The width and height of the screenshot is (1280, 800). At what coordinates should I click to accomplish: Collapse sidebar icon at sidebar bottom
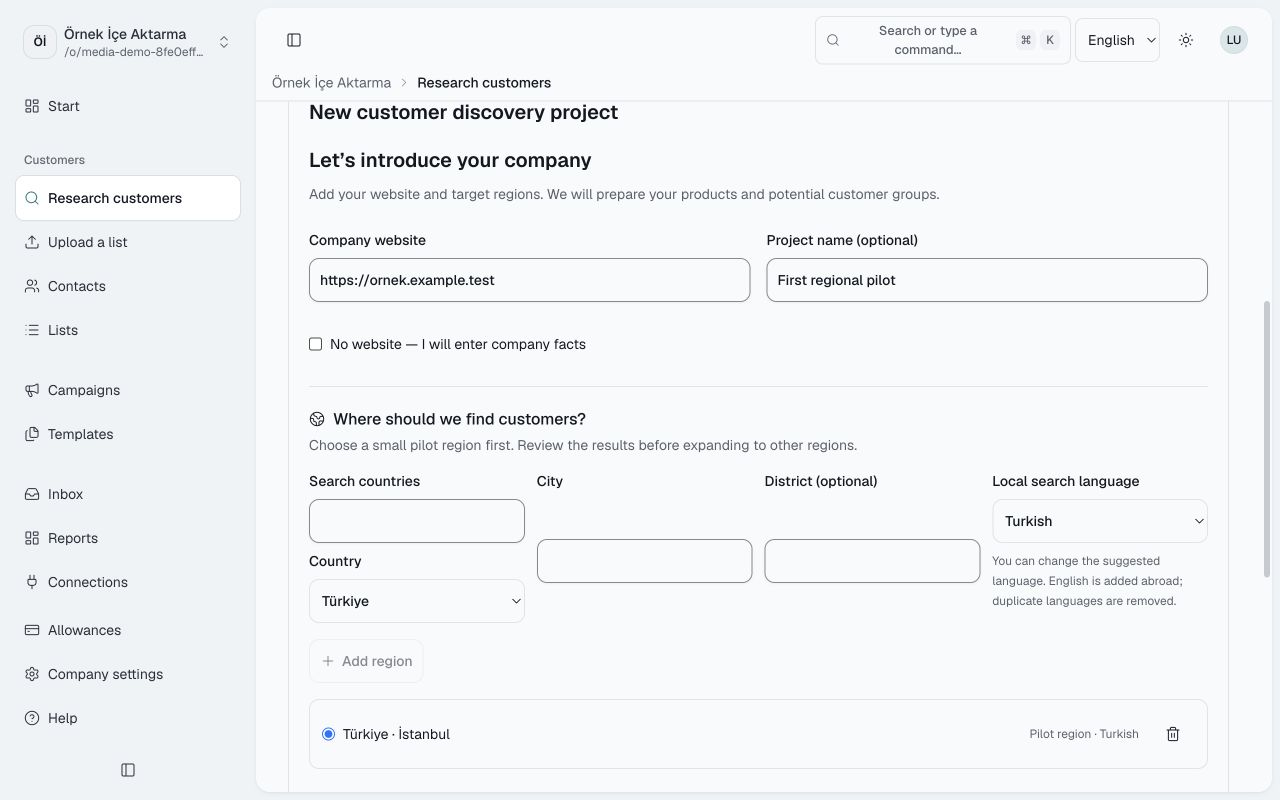[x=128, y=770]
